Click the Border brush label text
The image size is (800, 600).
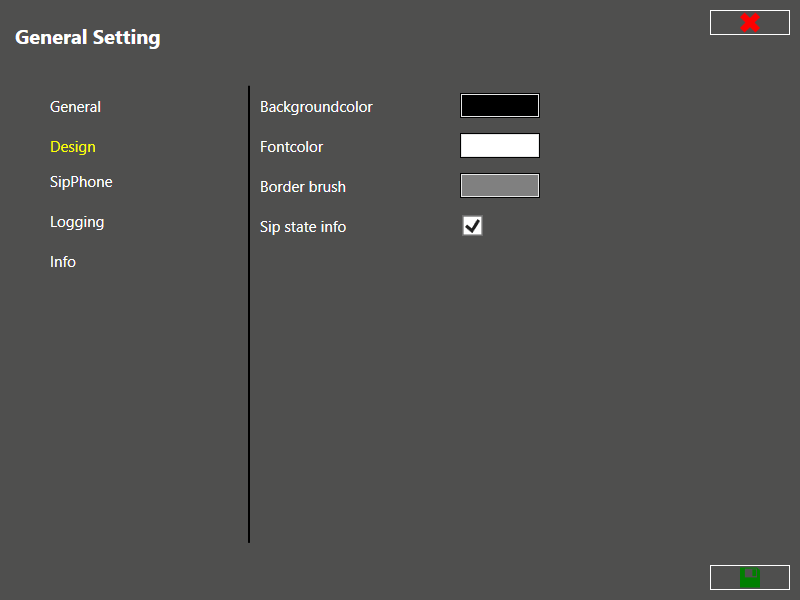click(x=303, y=187)
